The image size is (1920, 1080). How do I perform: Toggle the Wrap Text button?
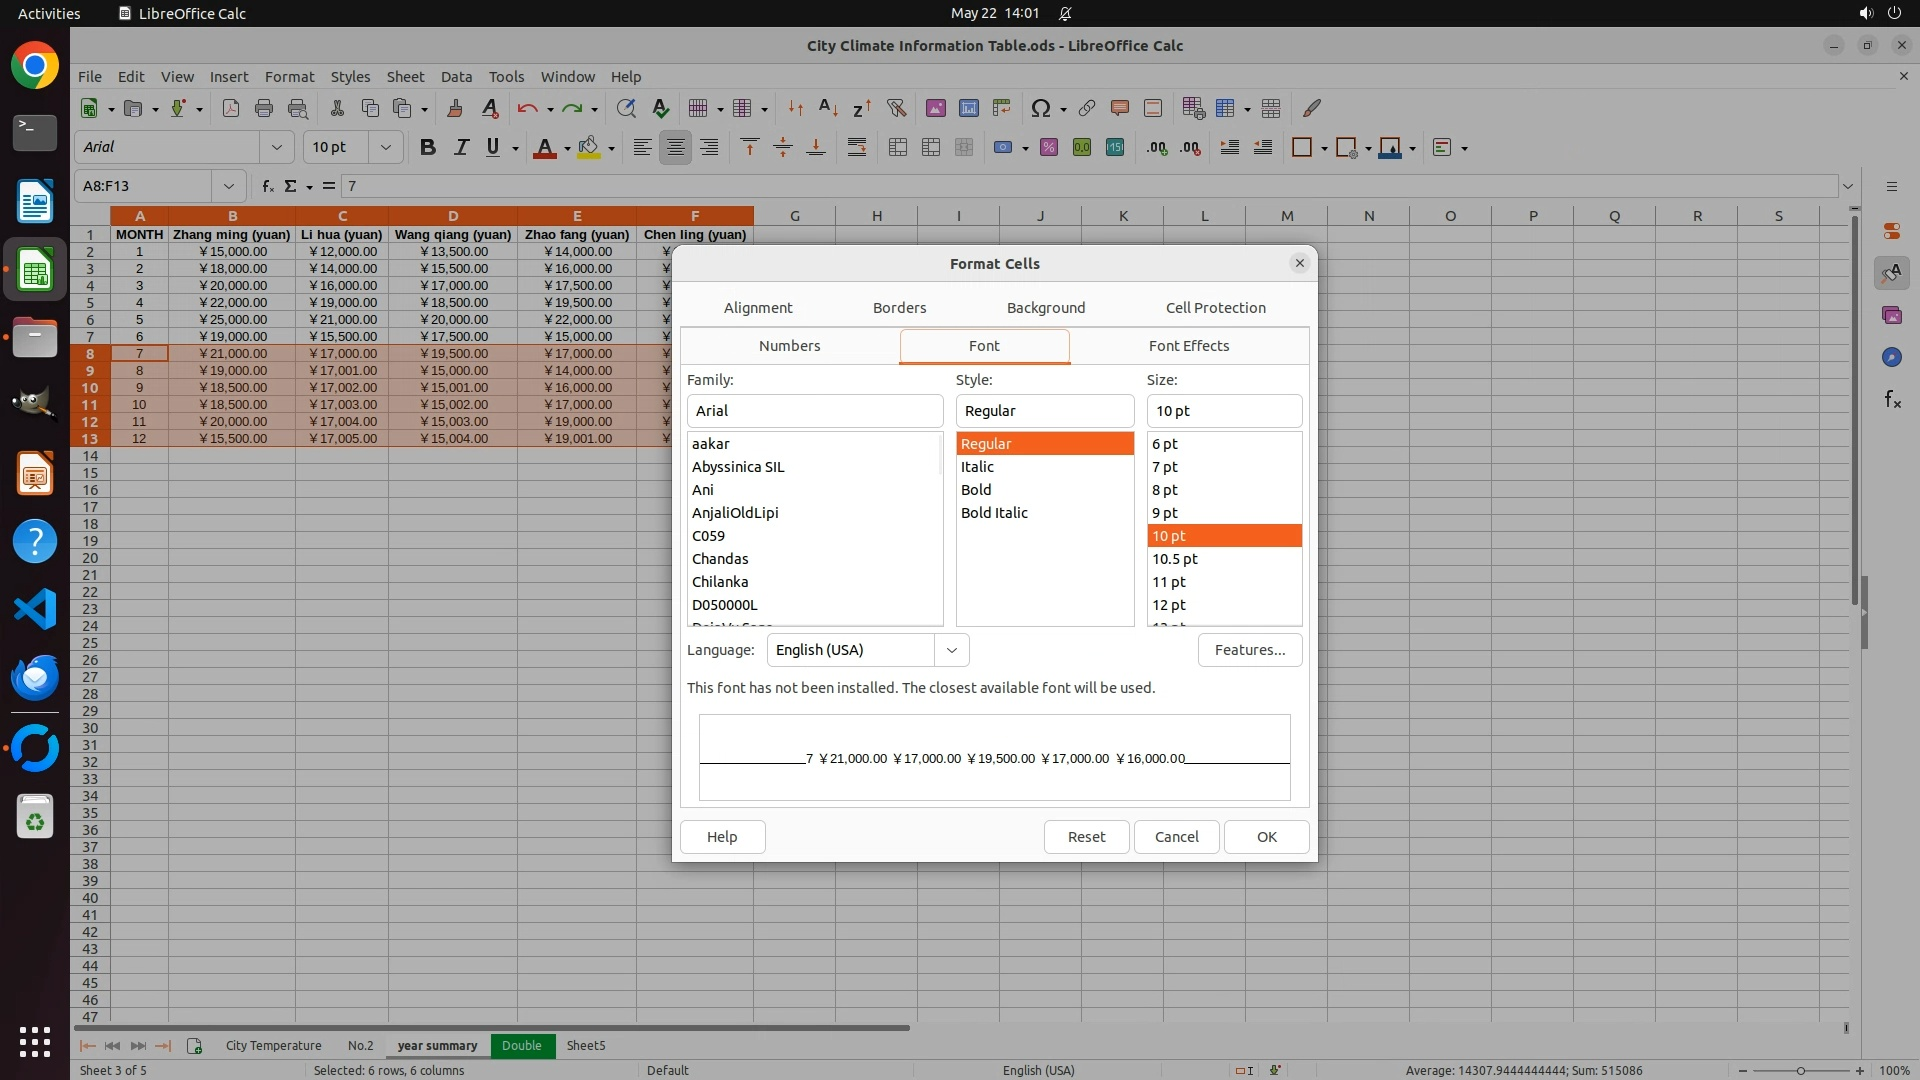857,148
